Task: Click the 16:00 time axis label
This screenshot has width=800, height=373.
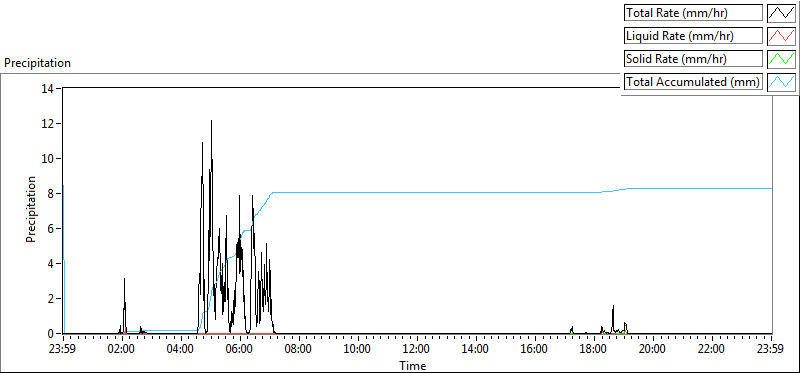Action: tap(535, 350)
